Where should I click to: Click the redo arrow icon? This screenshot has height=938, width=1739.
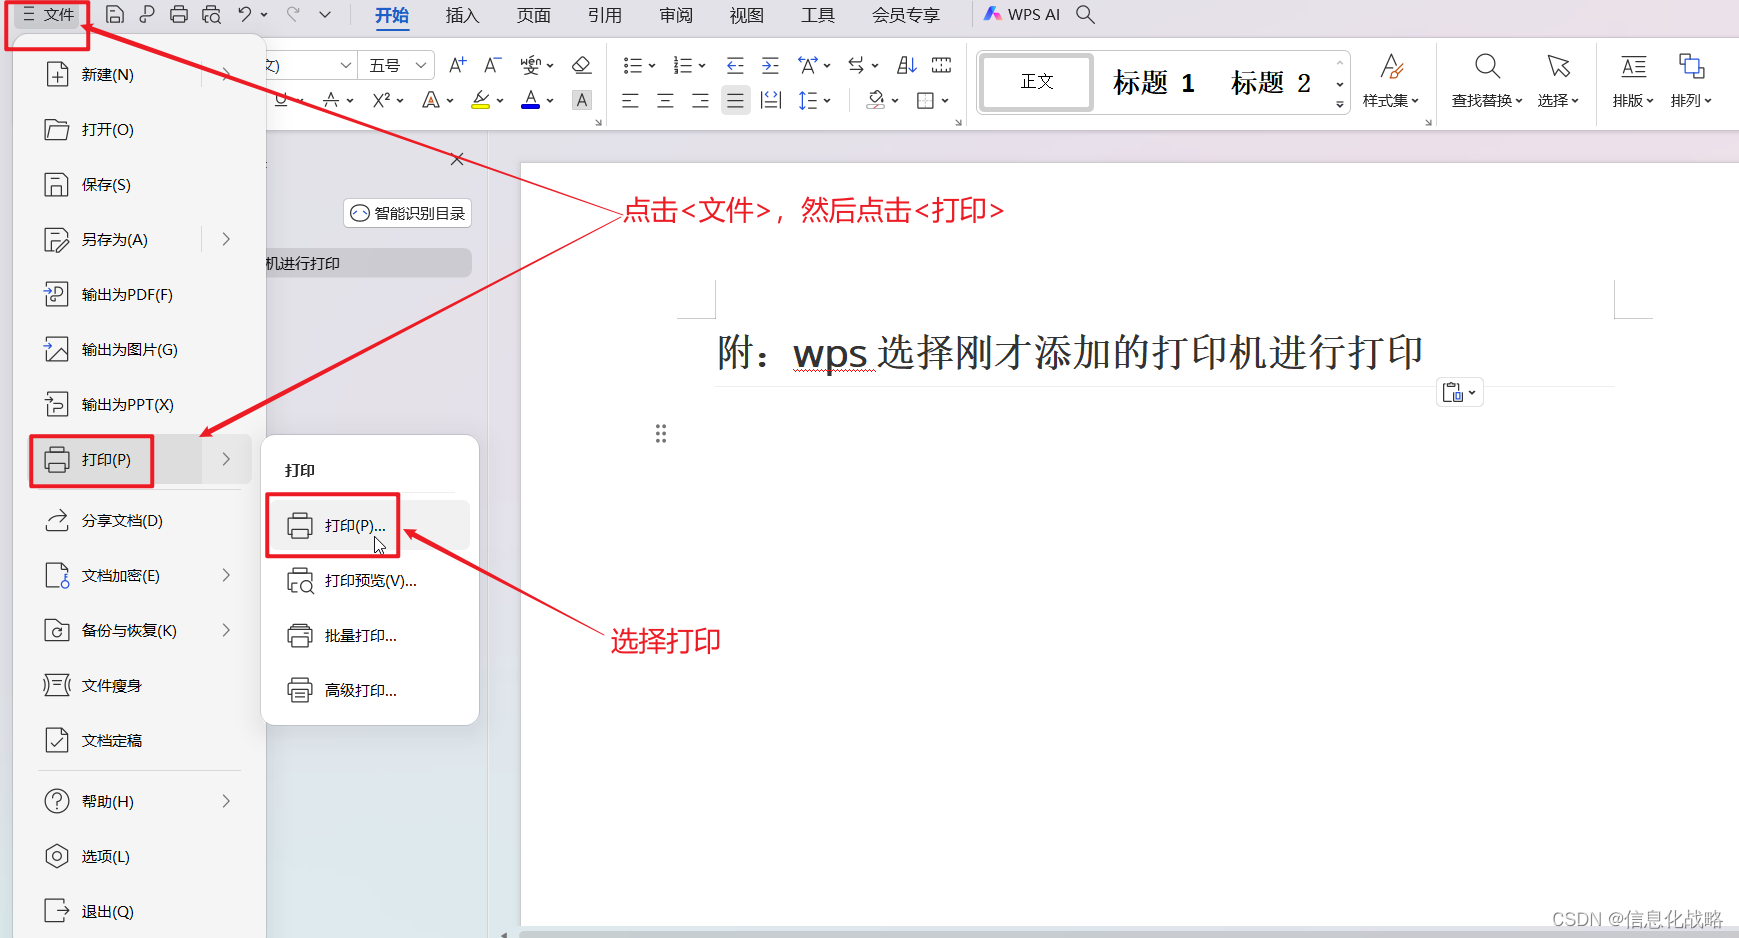coord(293,15)
